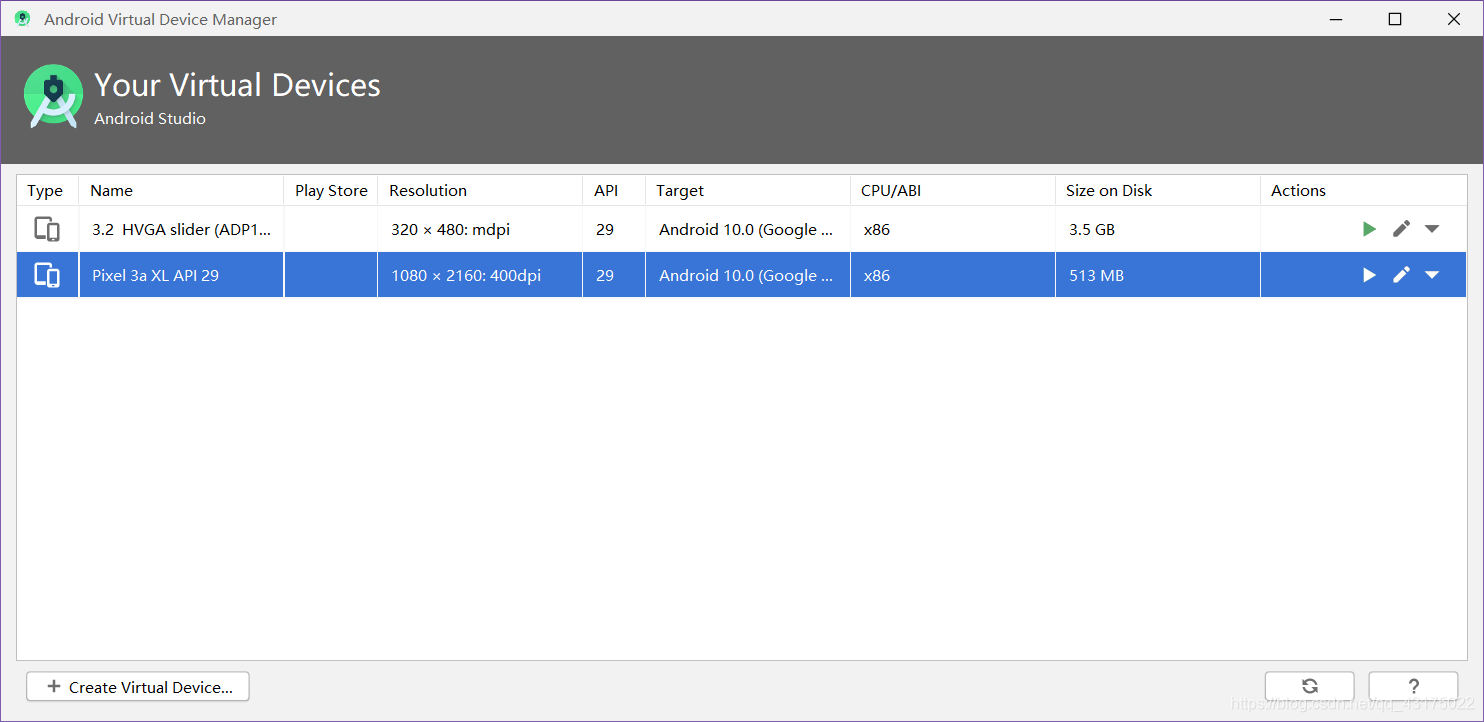
Task: Edit the 3.2 HVGA slider device
Action: pos(1401,229)
